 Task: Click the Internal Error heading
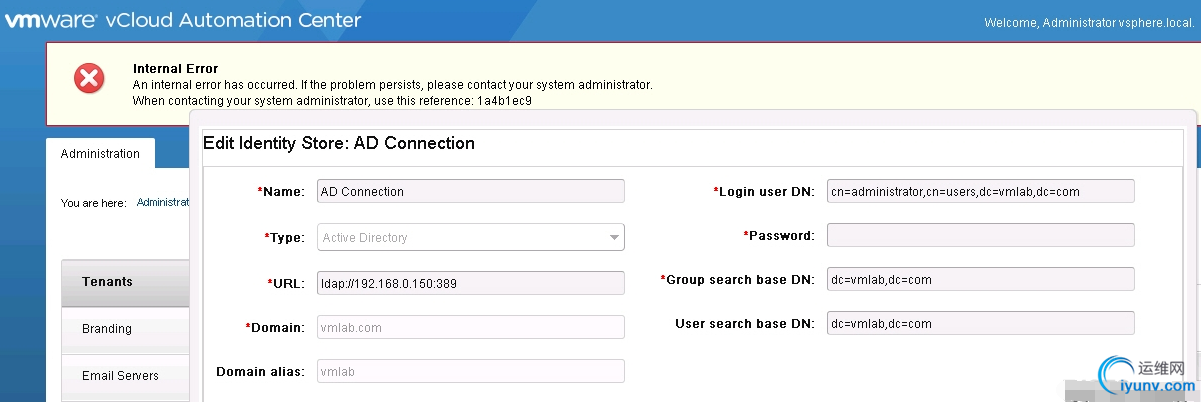pyautogui.click(x=175, y=69)
